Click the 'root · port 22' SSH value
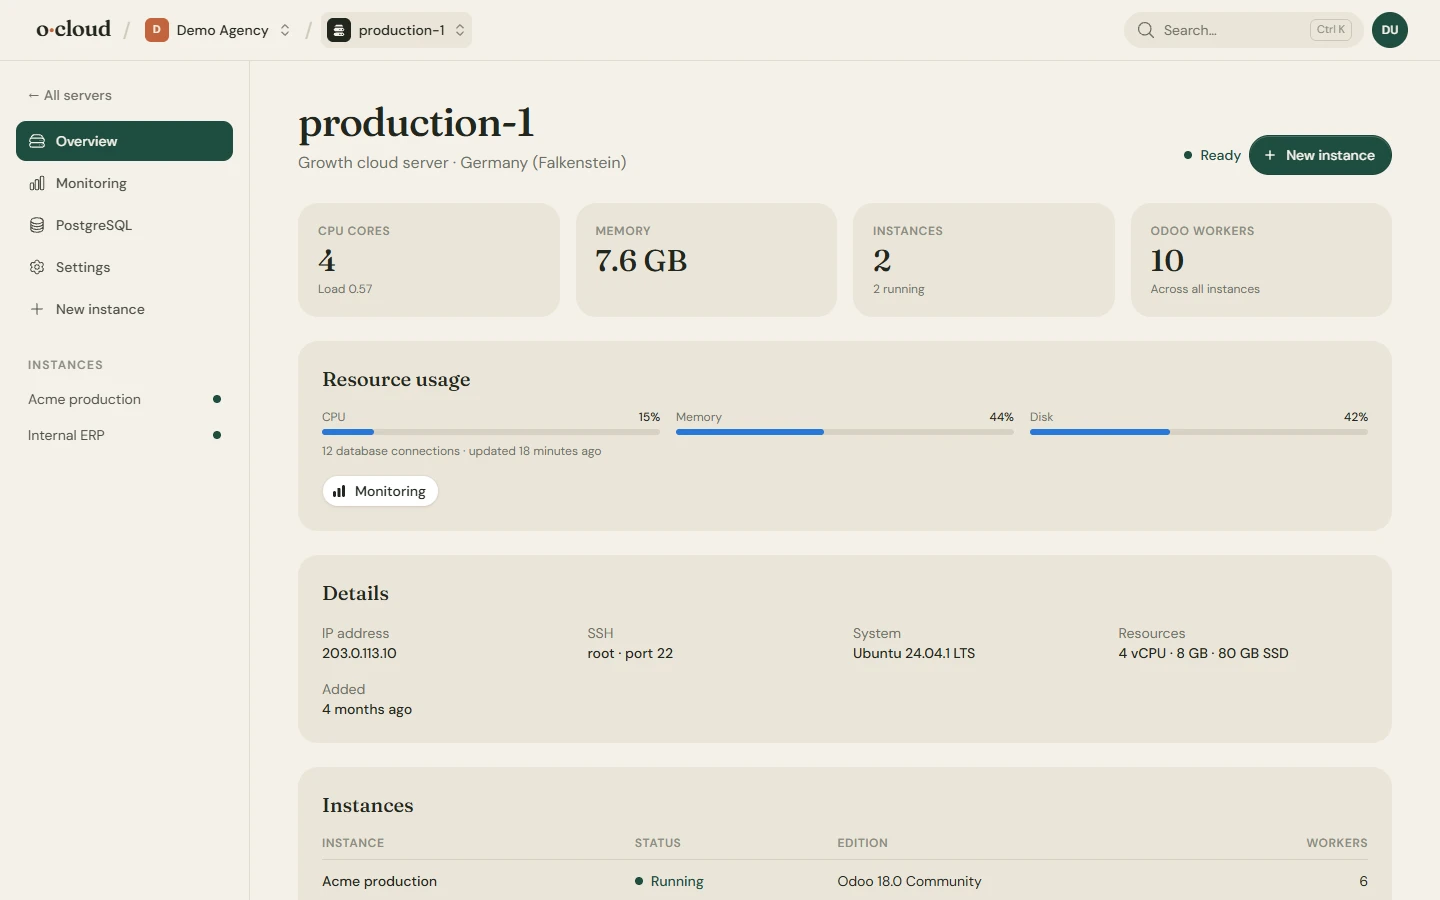This screenshot has height=900, width=1440. click(x=630, y=653)
